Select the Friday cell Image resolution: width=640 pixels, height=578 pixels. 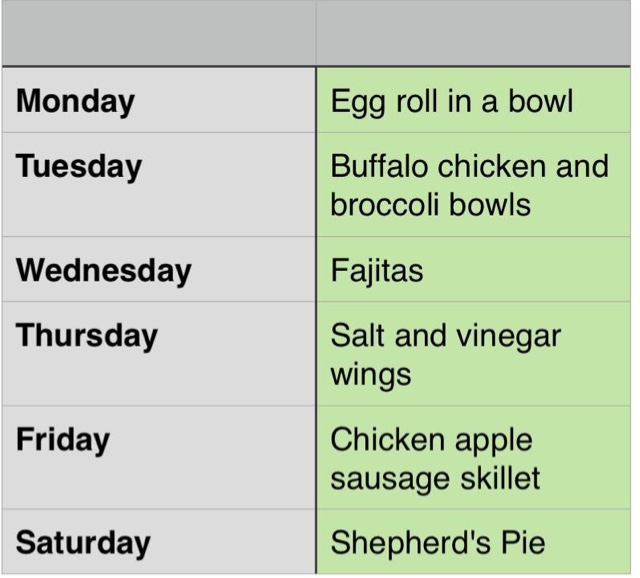click(158, 458)
